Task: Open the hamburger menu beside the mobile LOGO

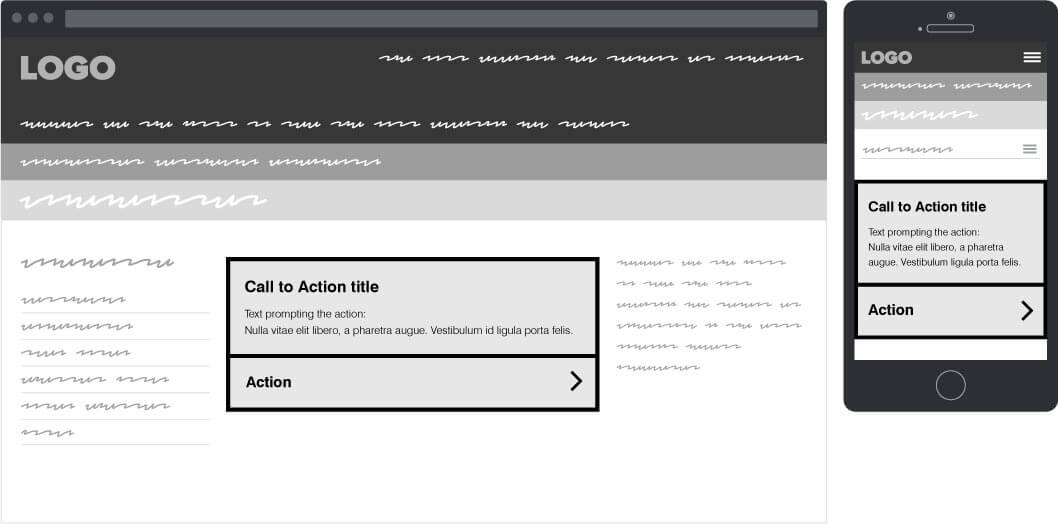Action: click(x=1032, y=57)
